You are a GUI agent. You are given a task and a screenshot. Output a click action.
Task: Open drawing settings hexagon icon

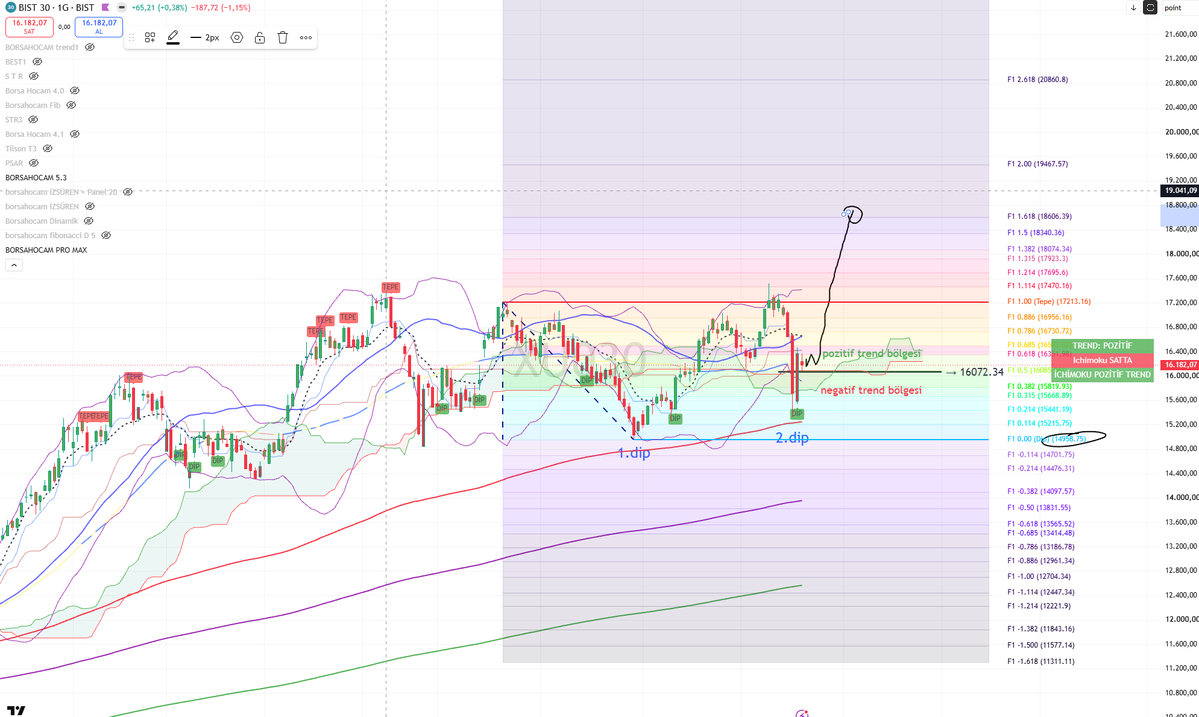tap(237, 37)
